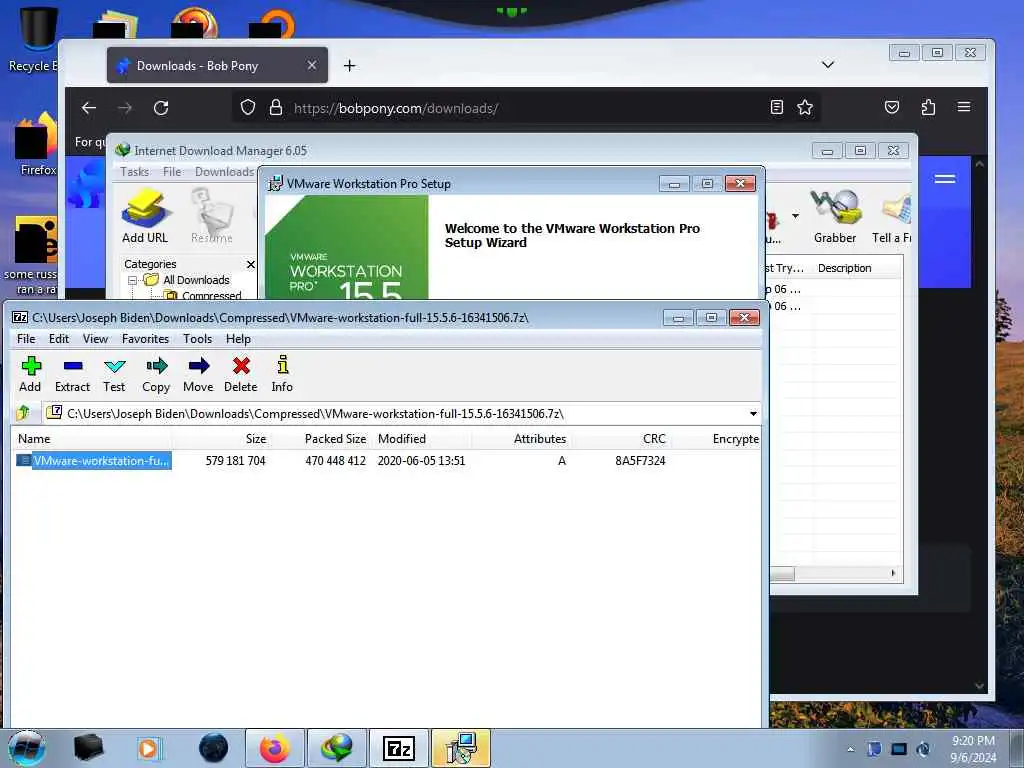Viewport: 1024px width, 768px height.
Task: Select the Copy tool in 7-Zip
Action: tap(156, 374)
